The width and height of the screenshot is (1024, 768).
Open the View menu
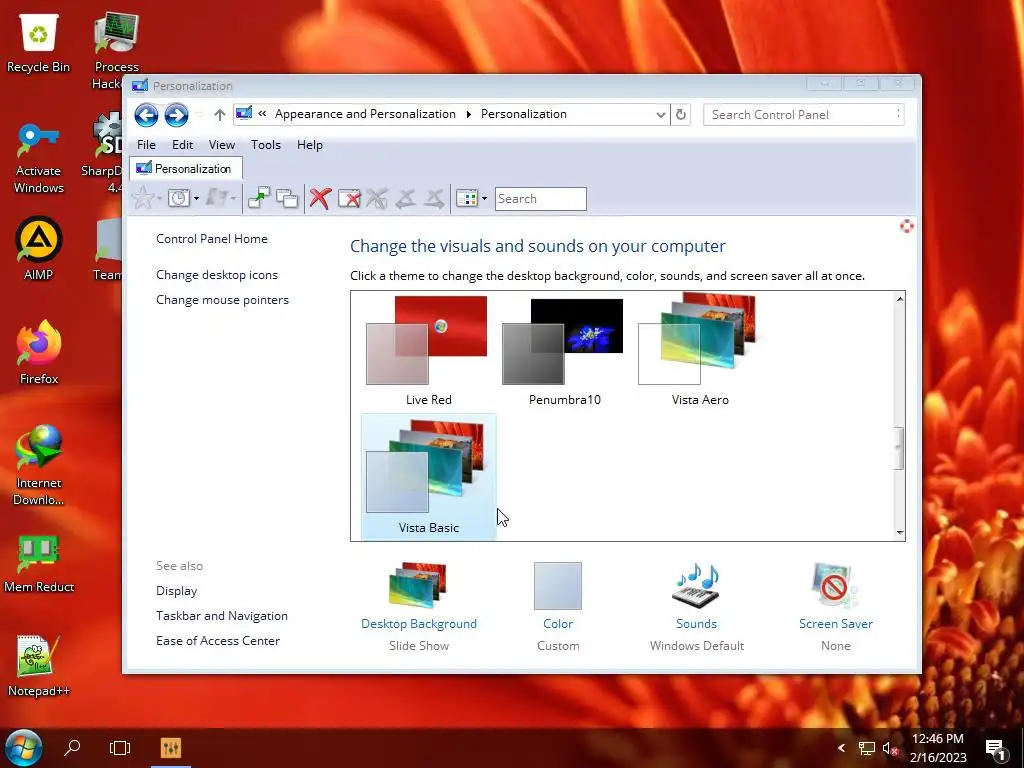221,145
